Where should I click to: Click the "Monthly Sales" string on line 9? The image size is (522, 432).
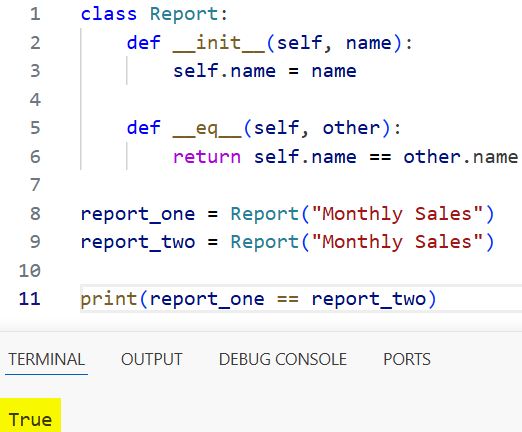click(397, 242)
